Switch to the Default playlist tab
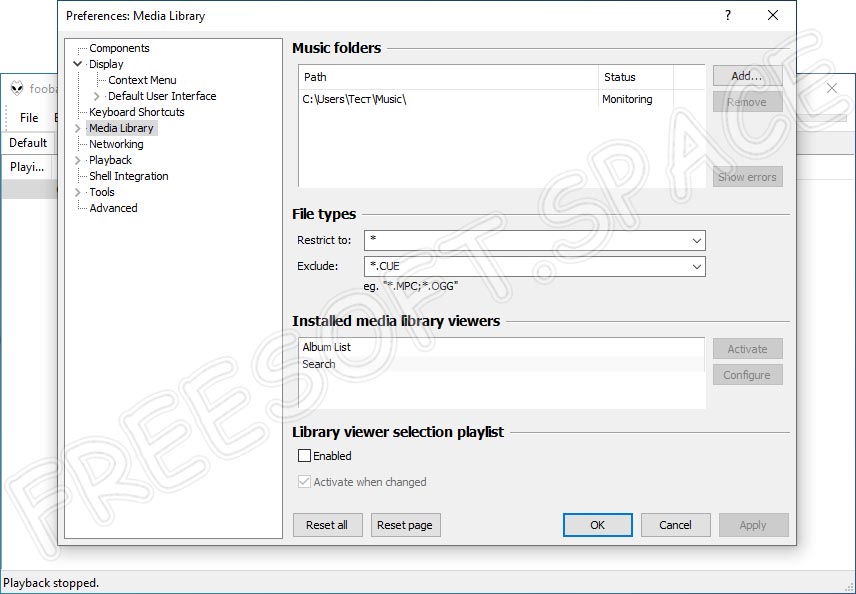The width and height of the screenshot is (856, 594). pos(28,143)
